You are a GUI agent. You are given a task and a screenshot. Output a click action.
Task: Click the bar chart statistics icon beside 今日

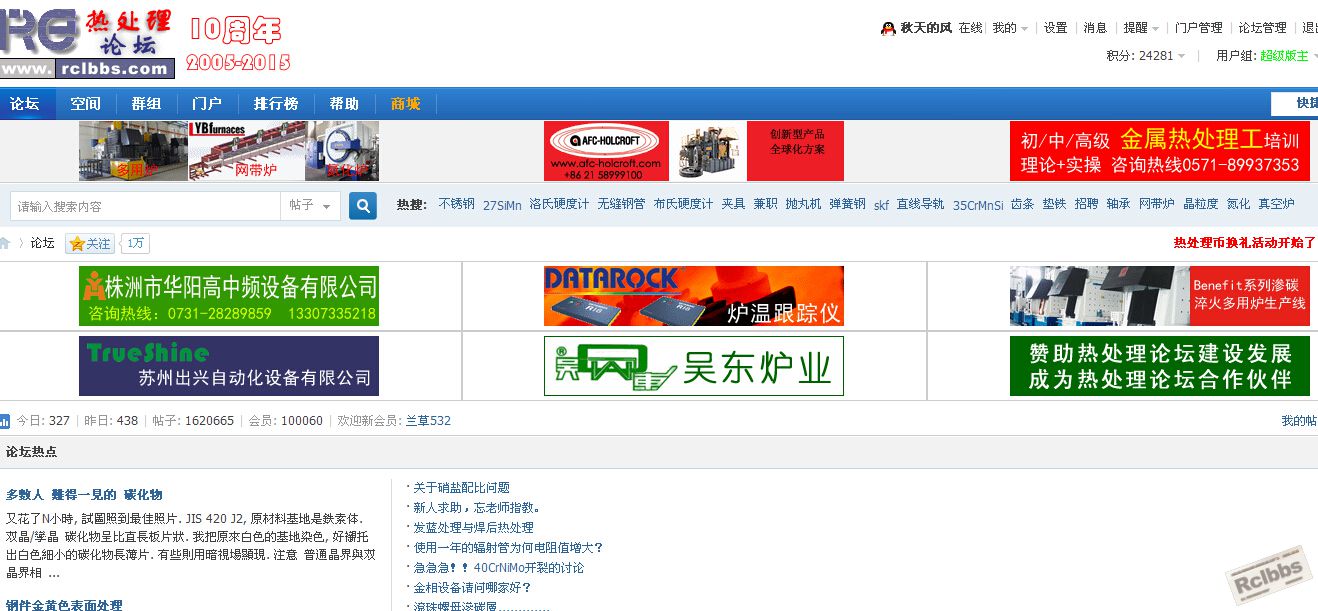[4, 421]
